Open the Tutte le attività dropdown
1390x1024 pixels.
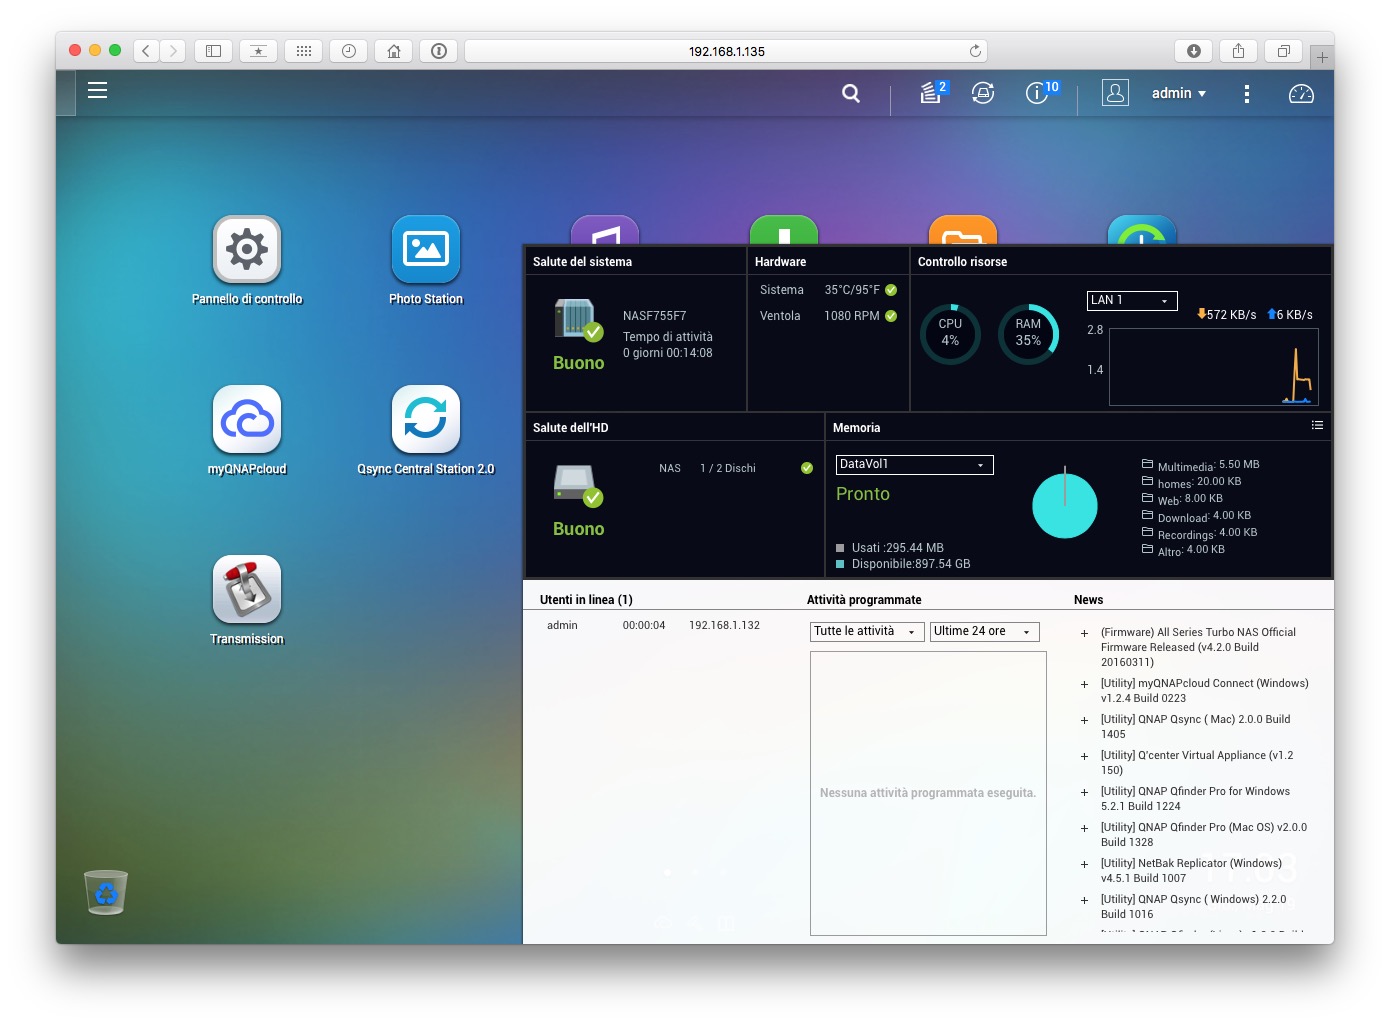pos(867,631)
